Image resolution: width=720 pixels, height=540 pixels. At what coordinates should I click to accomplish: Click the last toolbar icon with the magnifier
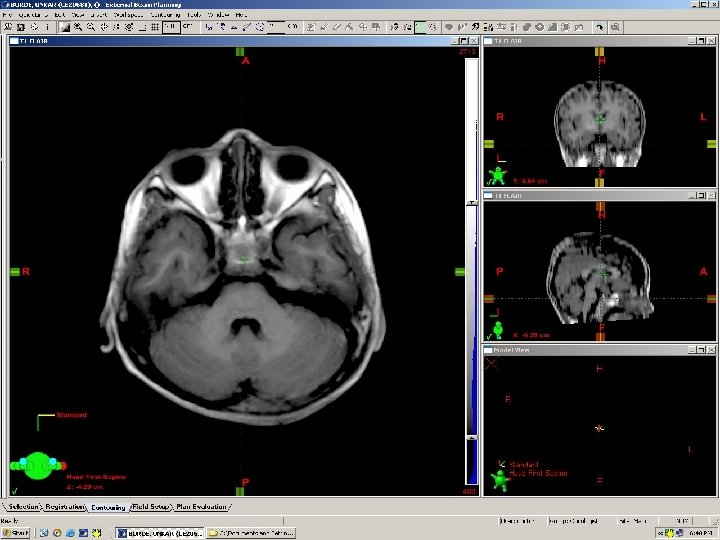(615, 27)
